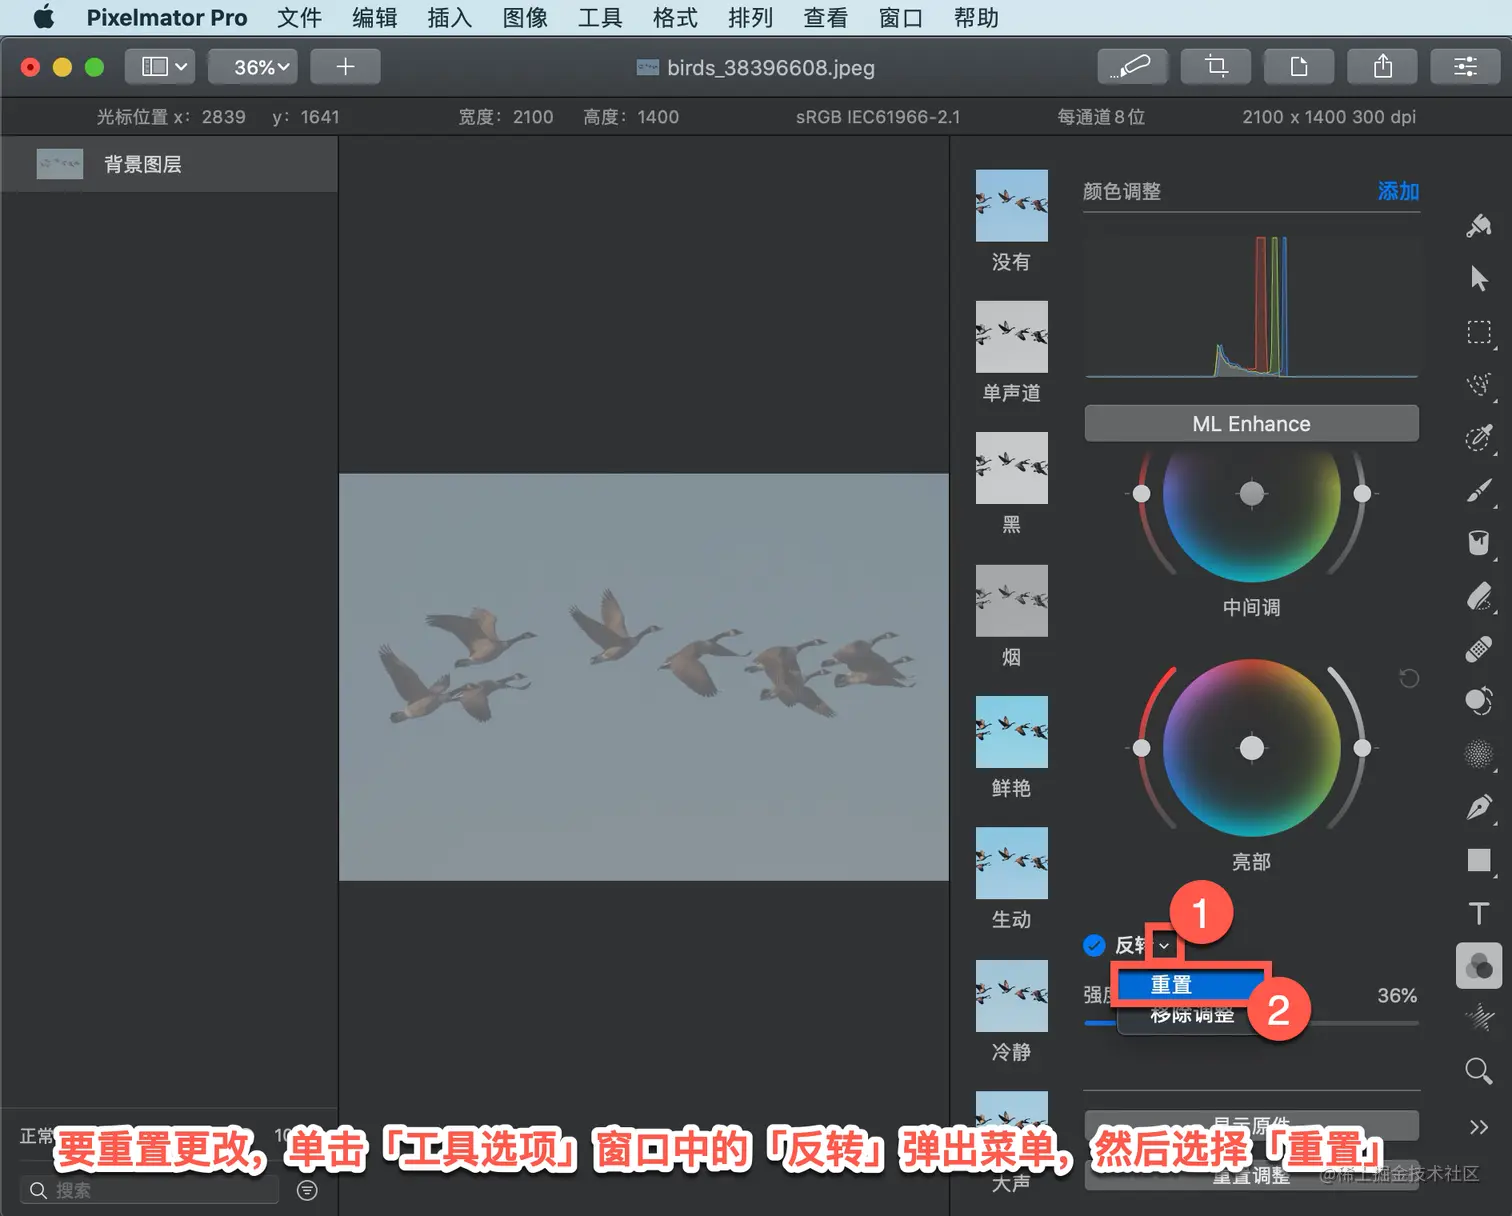
Task: Select the Blur dotted-circle retouch tool
Action: [x=1479, y=754]
